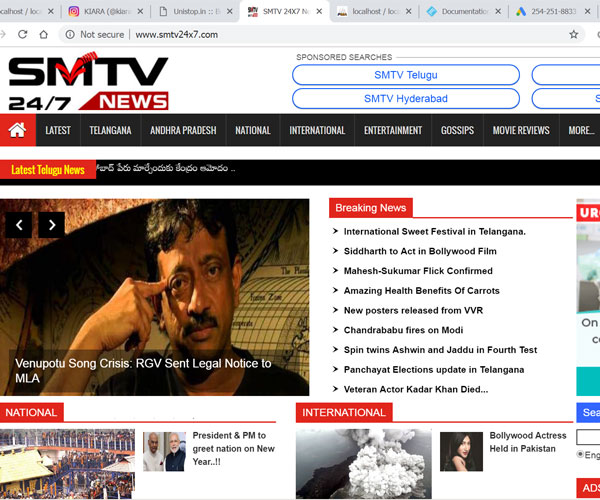Open President & PM to greet nation story
This screenshot has height=500, width=600.
[233, 448]
